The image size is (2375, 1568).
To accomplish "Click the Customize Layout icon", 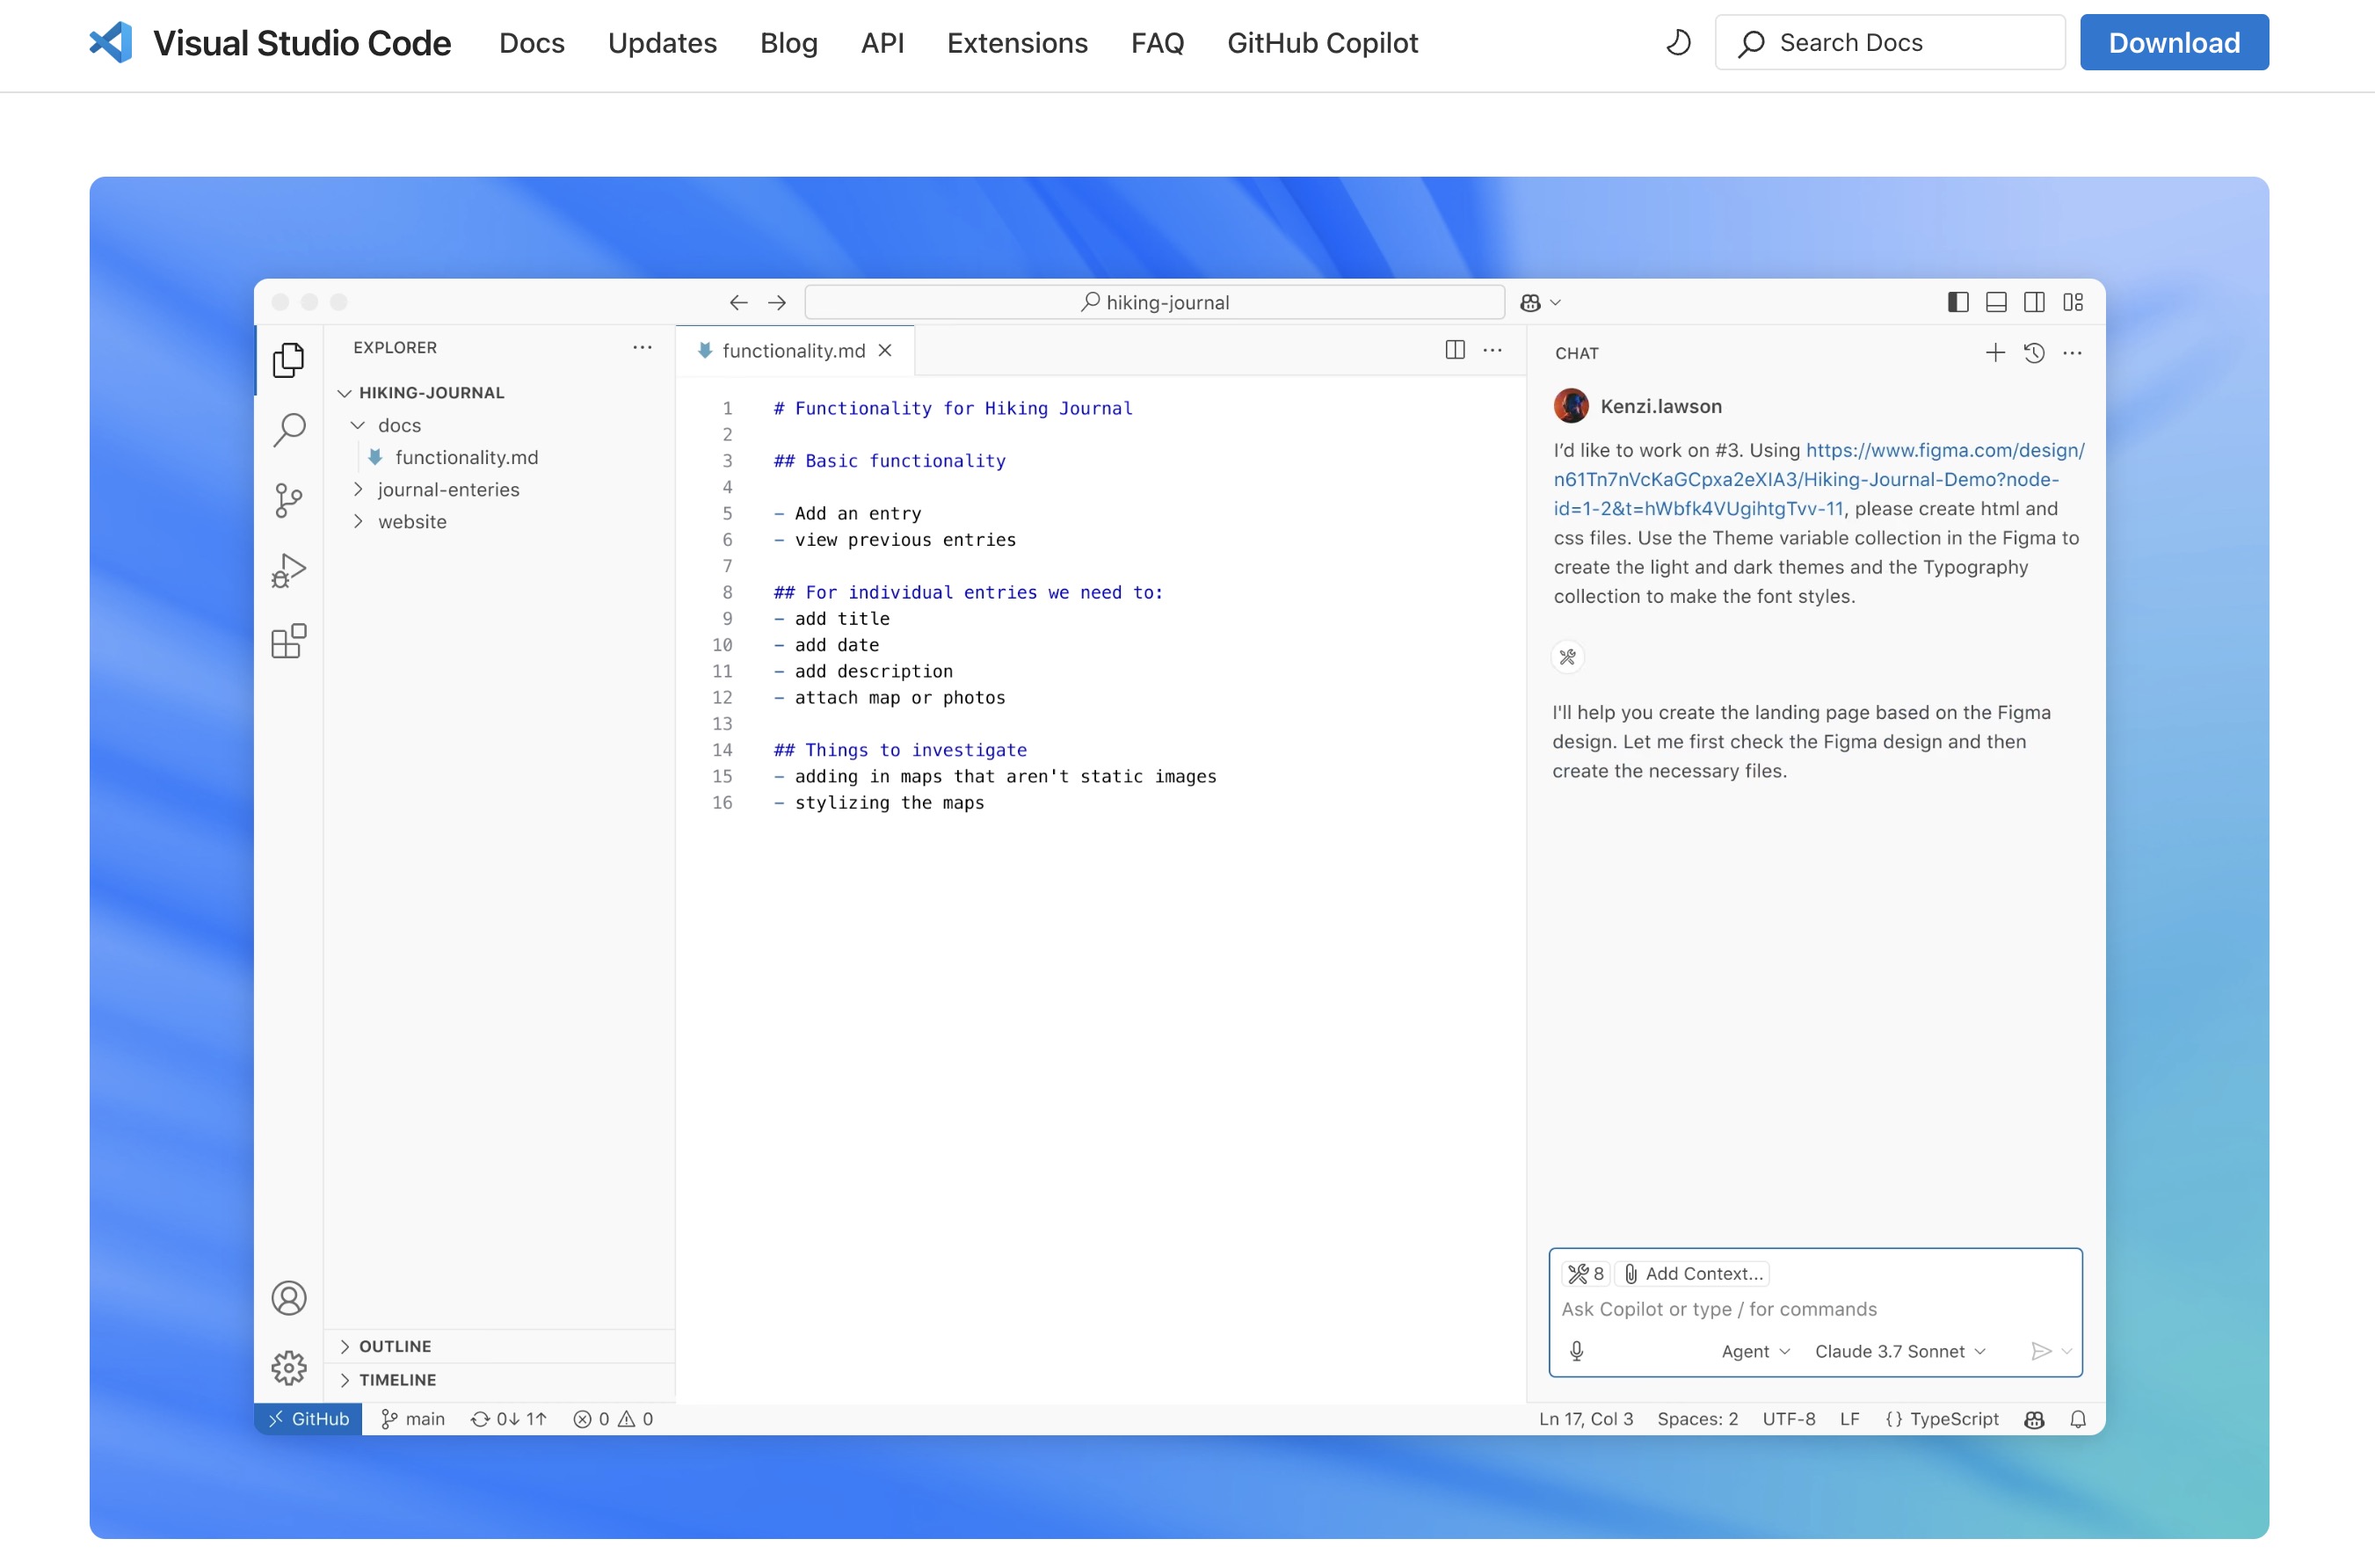I will (x=2073, y=302).
